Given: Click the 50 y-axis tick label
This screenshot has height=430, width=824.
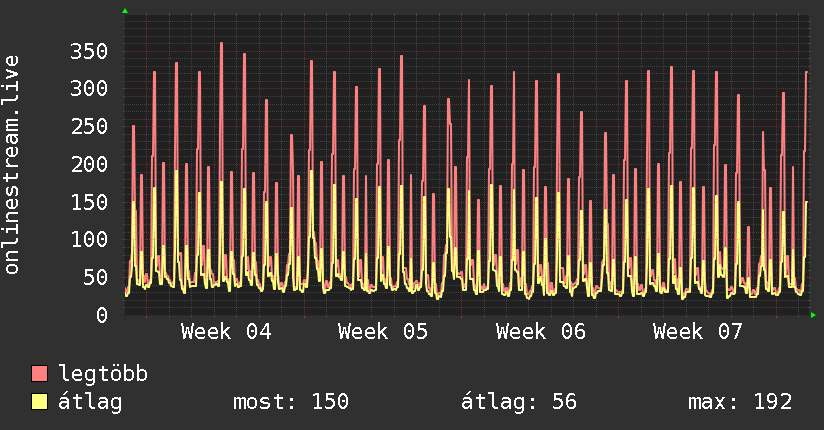Looking at the screenshot, I should pyautogui.click(x=96, y=277).
